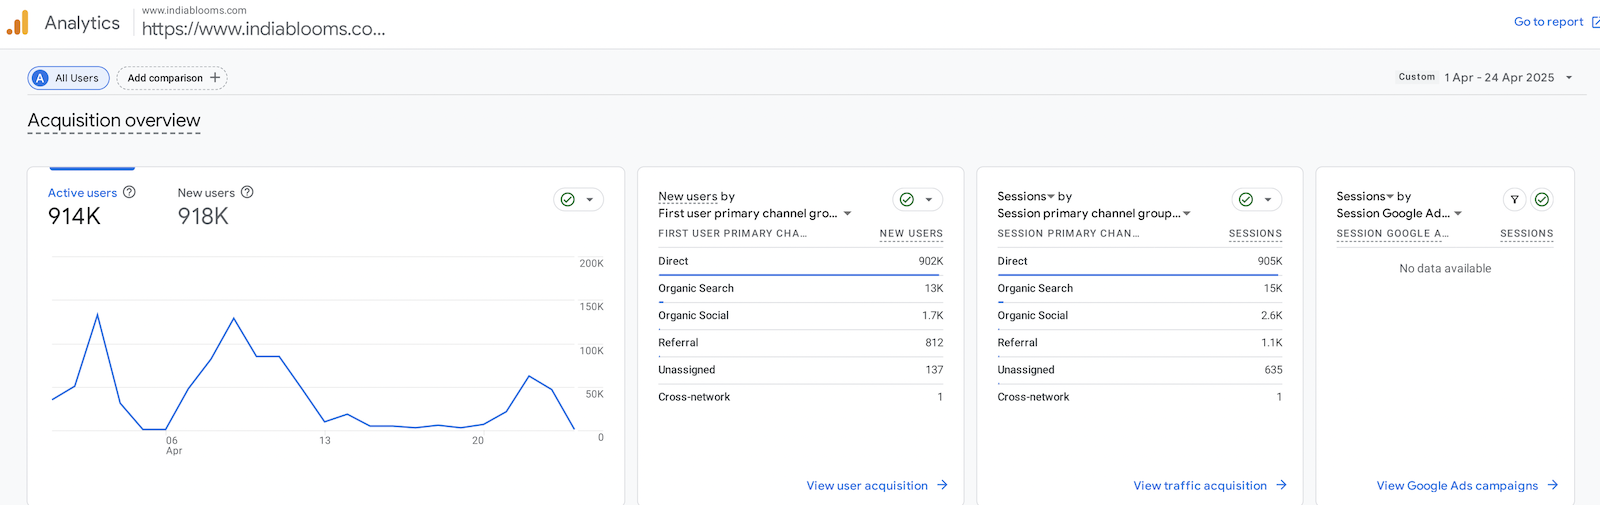Open the data quality dropdown in New users card

917,200
